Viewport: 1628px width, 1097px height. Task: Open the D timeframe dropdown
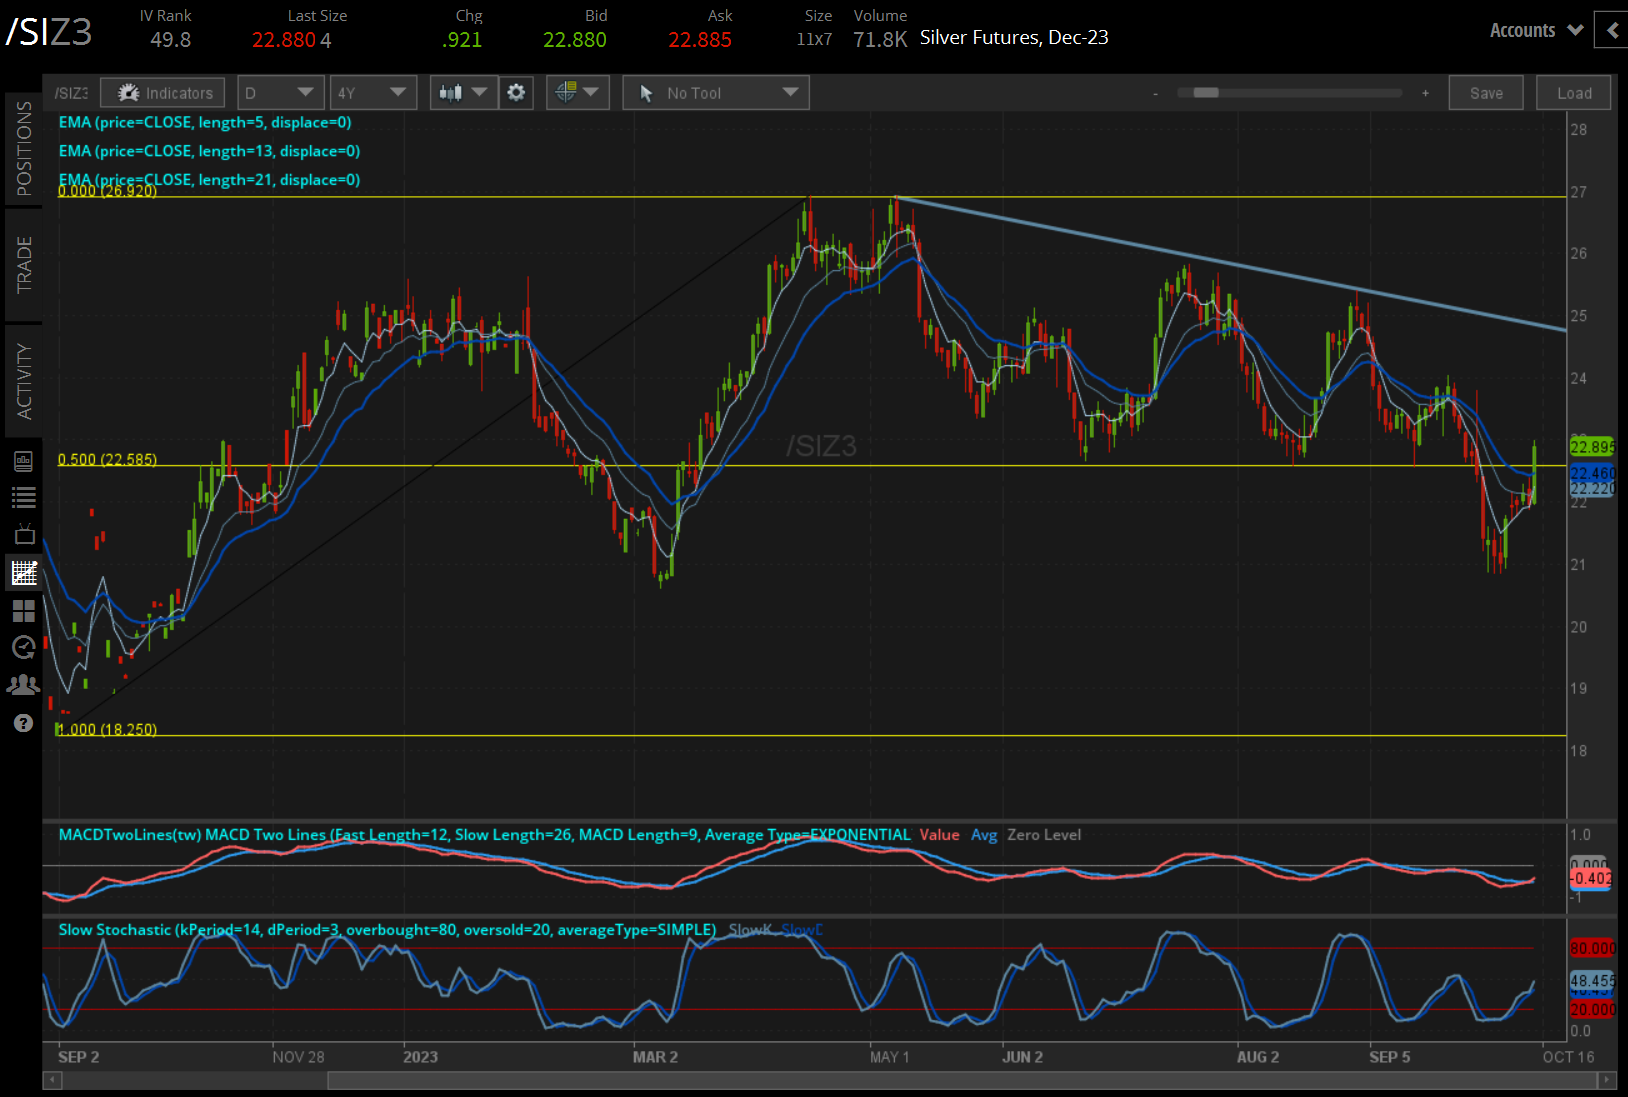pos(280,92)
